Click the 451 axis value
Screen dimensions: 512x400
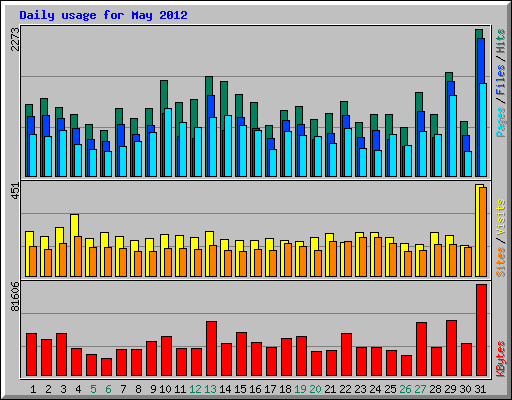[x=15, y=191]
